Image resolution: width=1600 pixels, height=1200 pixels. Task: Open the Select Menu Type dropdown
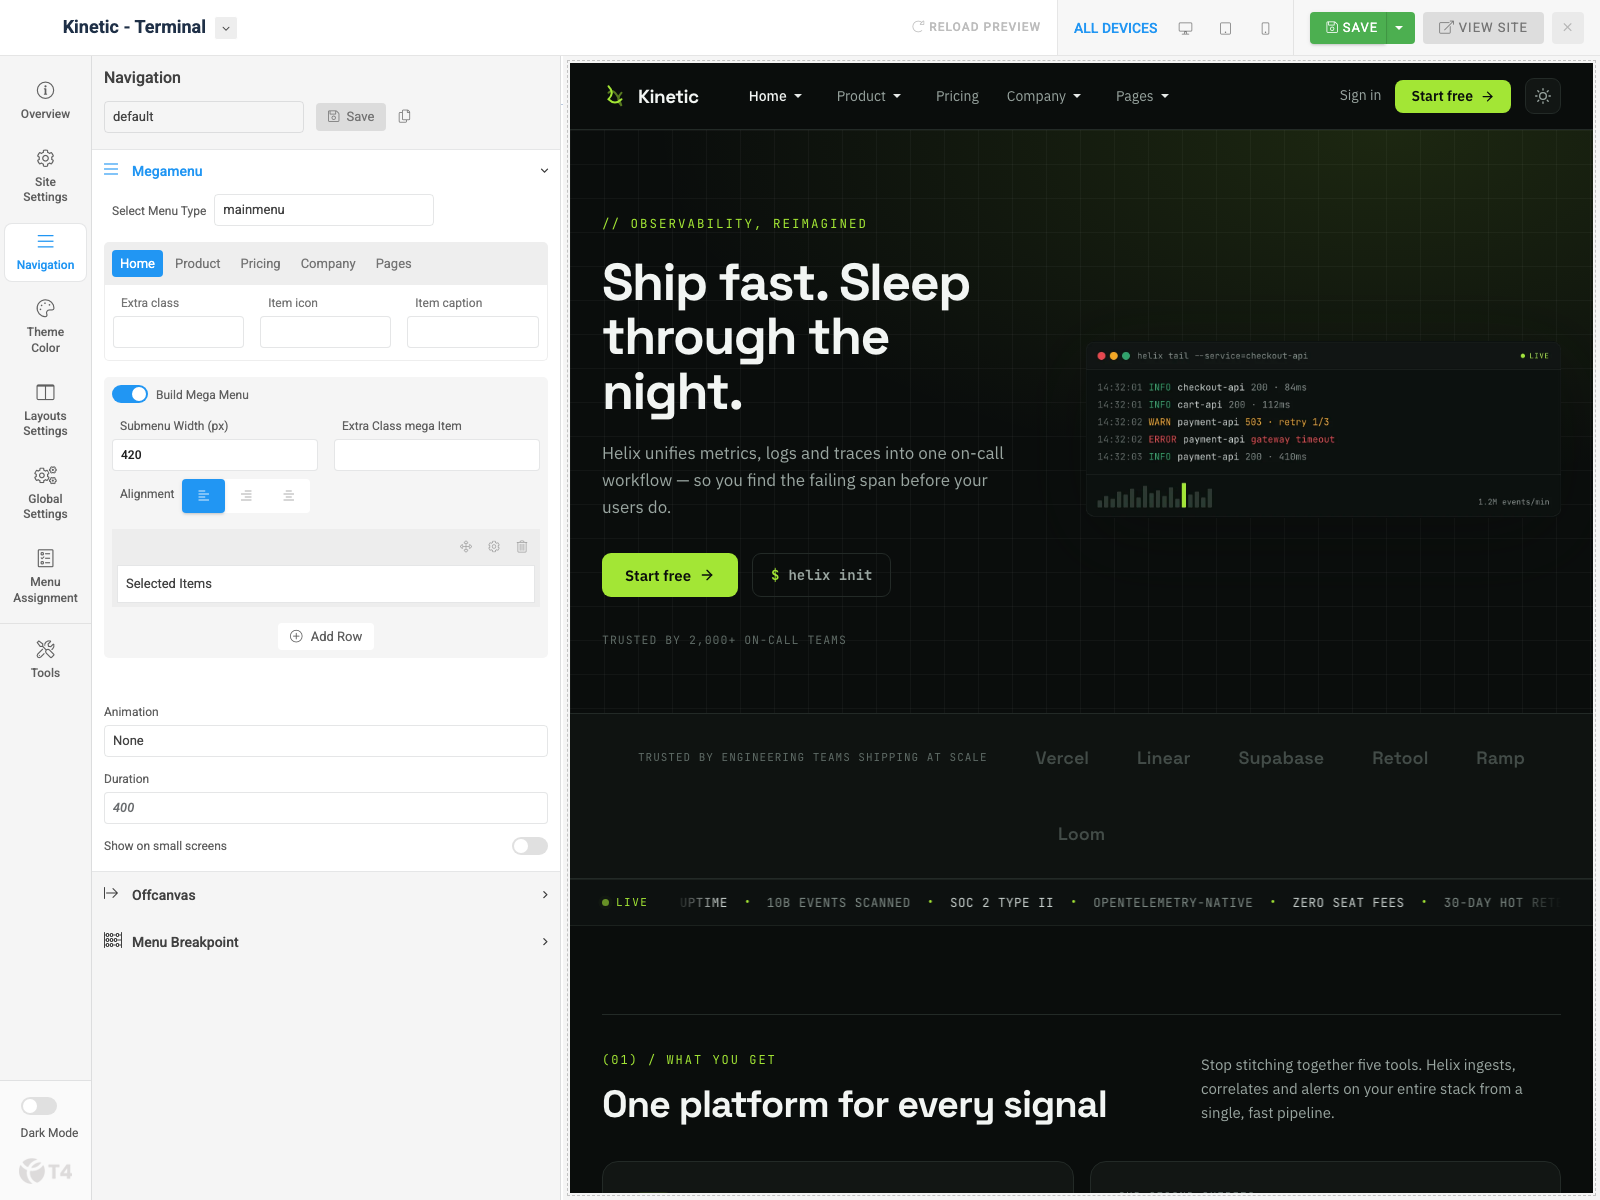[324, 210]
